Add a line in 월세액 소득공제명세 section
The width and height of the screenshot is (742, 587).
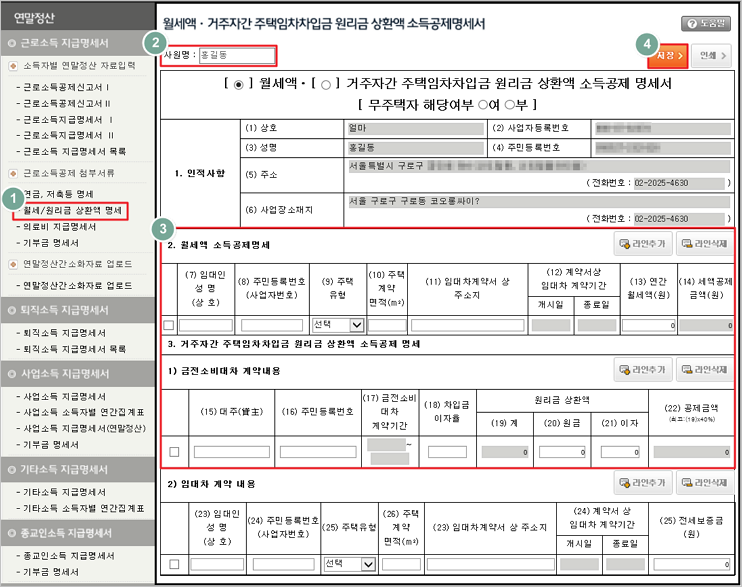(643, 243)
